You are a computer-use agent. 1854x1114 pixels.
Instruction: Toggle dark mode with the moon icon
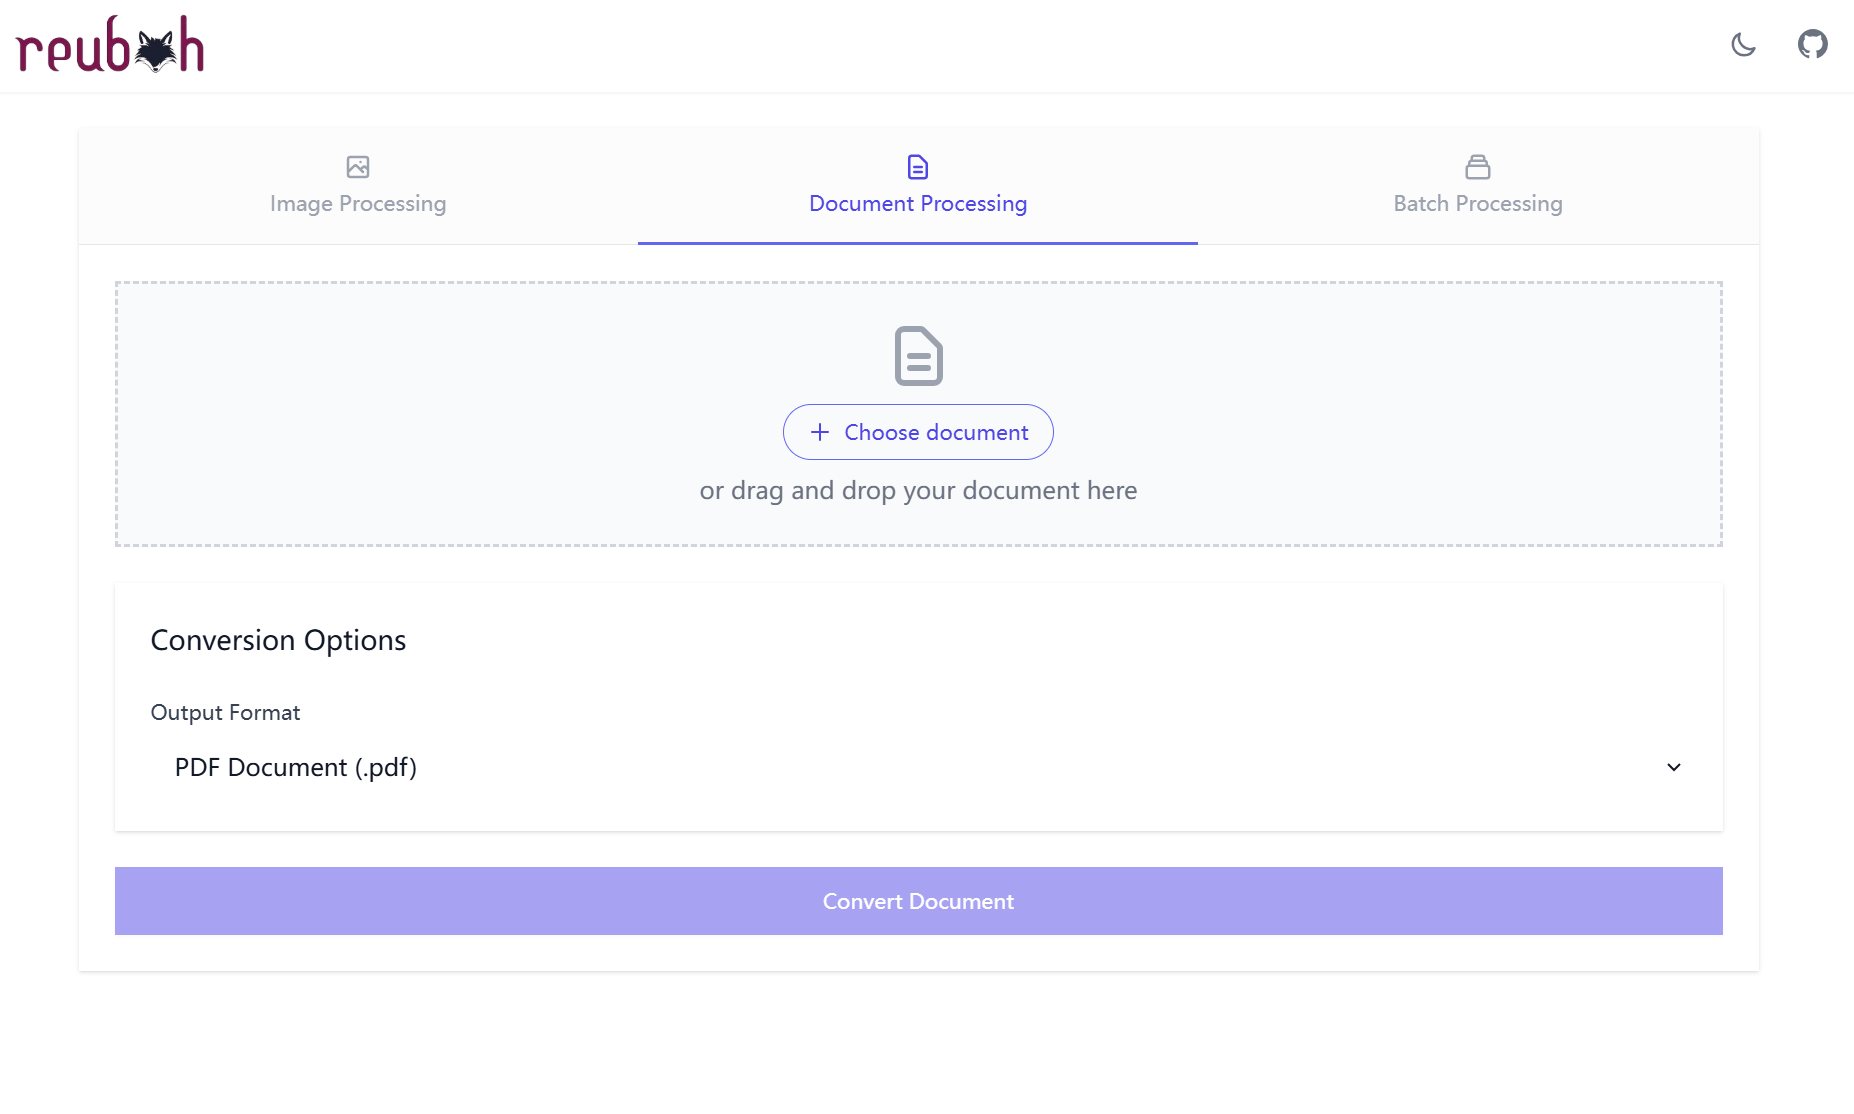(1743, 45)
